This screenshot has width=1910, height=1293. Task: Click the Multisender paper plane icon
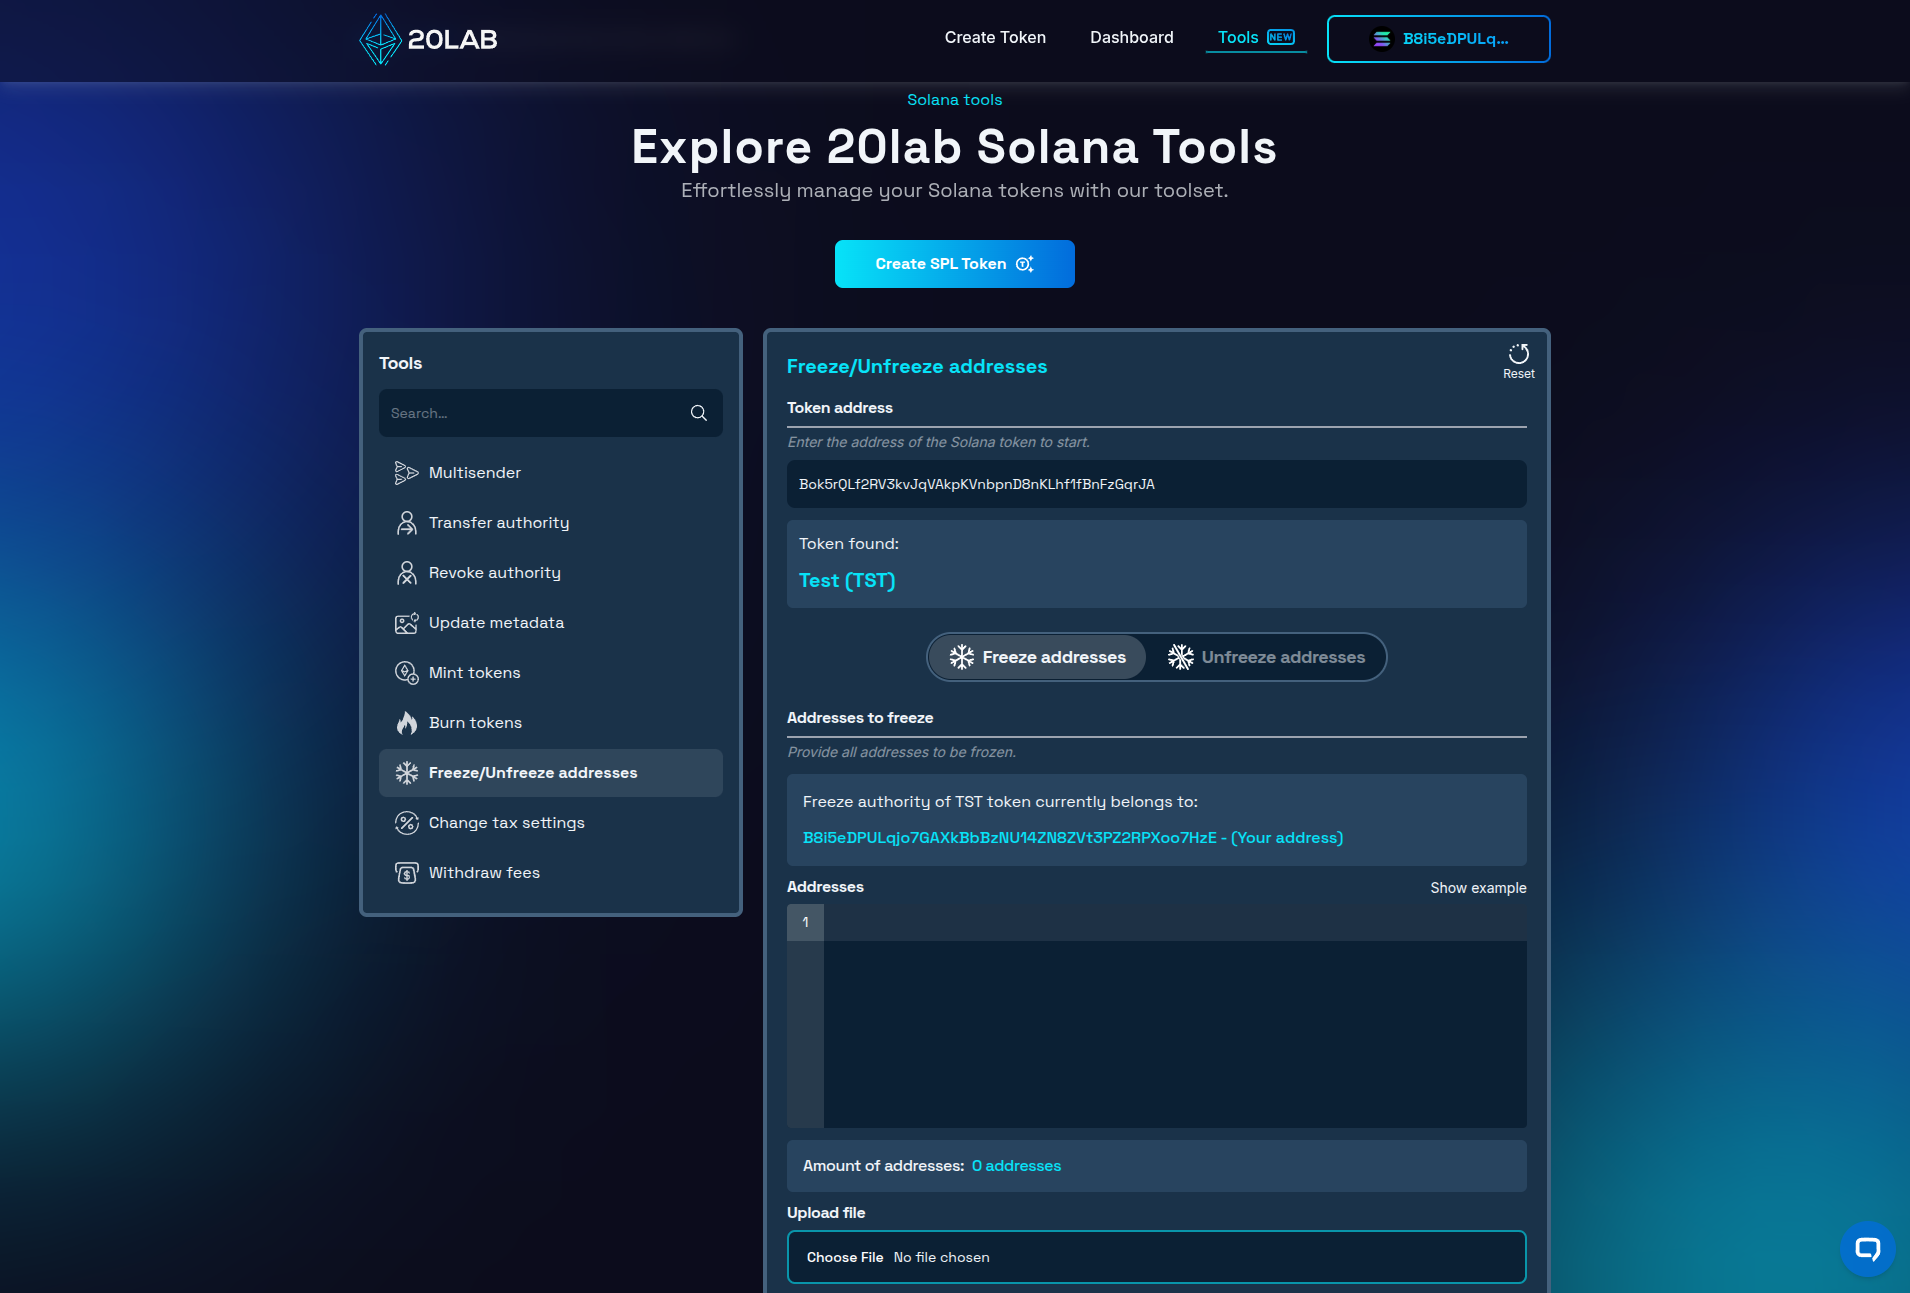pos(406,473)
